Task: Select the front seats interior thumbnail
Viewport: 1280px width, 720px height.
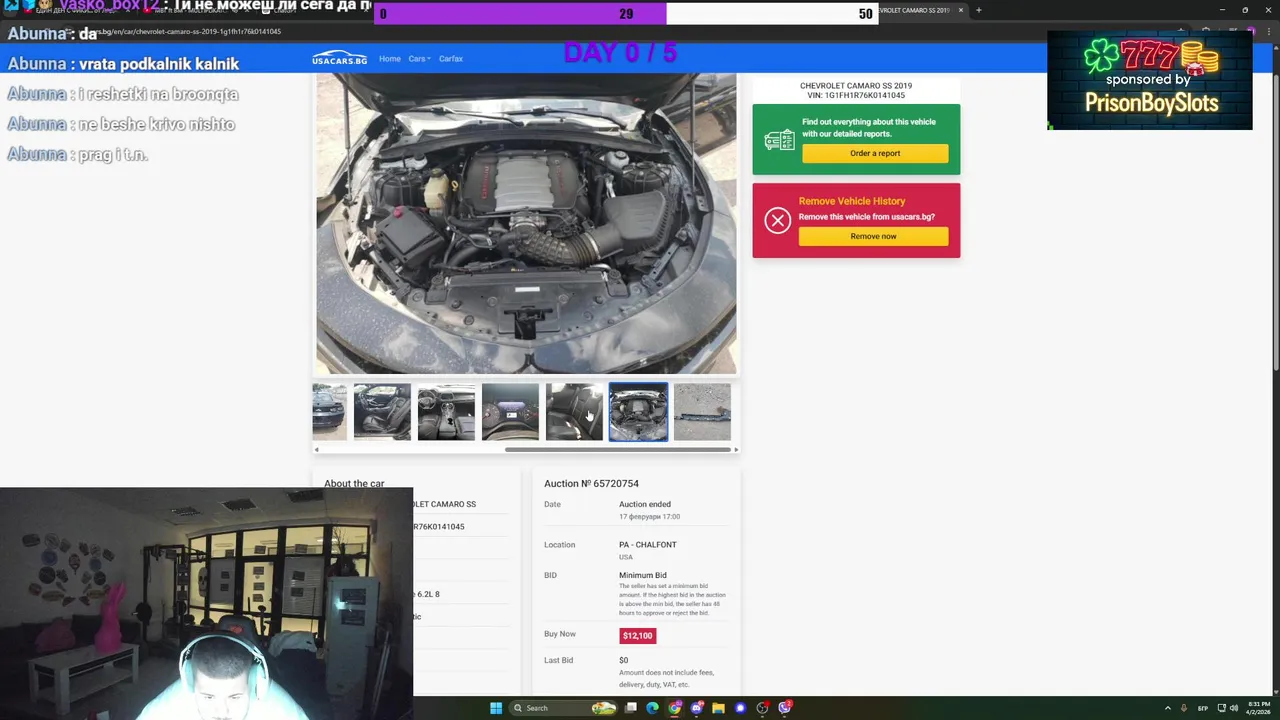Action: [x=382, y=411]
